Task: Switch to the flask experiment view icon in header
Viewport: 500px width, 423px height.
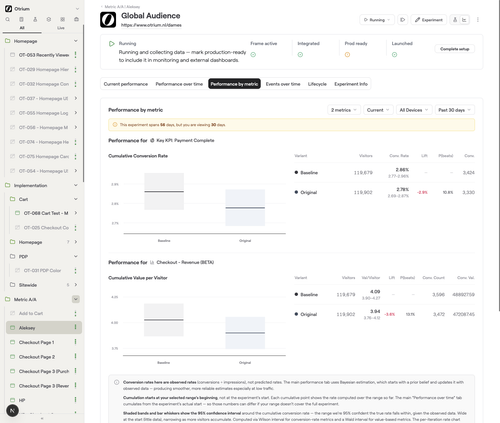Action: [455, 20]
